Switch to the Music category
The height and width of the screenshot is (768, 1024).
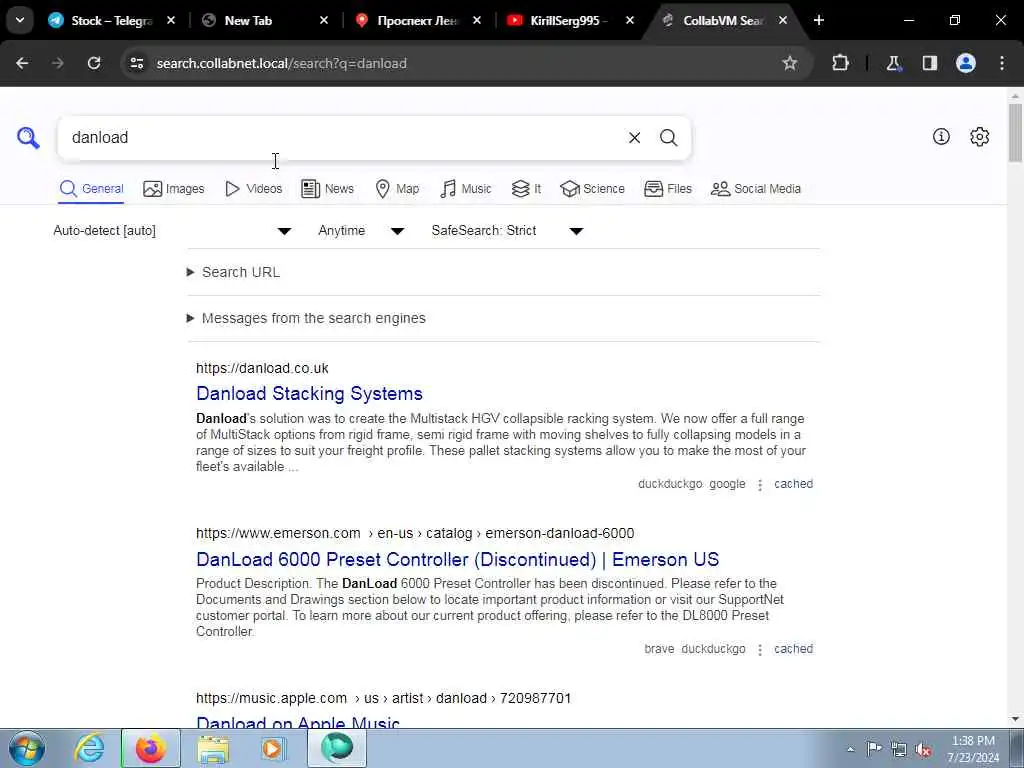pyautogui.click(x=466, y=189)
